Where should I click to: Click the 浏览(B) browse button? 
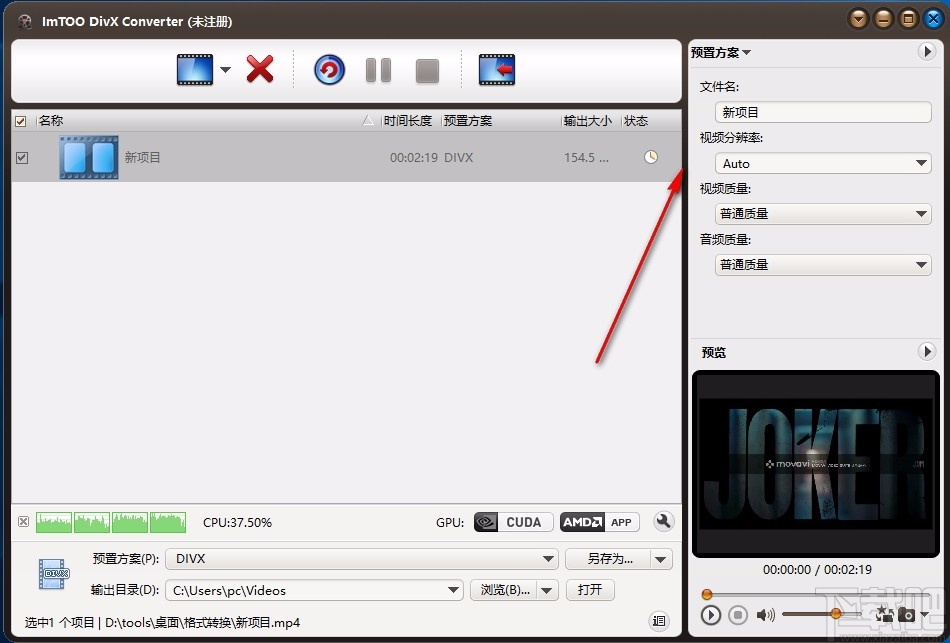(x=508, y=590)
